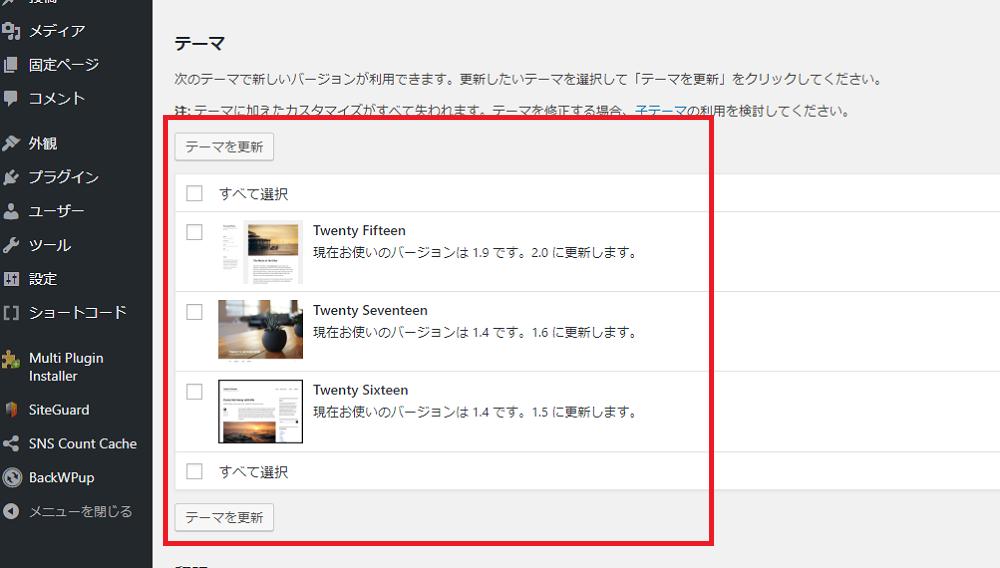This screenshot has width=1000, height=568.
Task: Click the SNS Count Cache share icon
Action: pyautogui.click(x=11, y=444)
